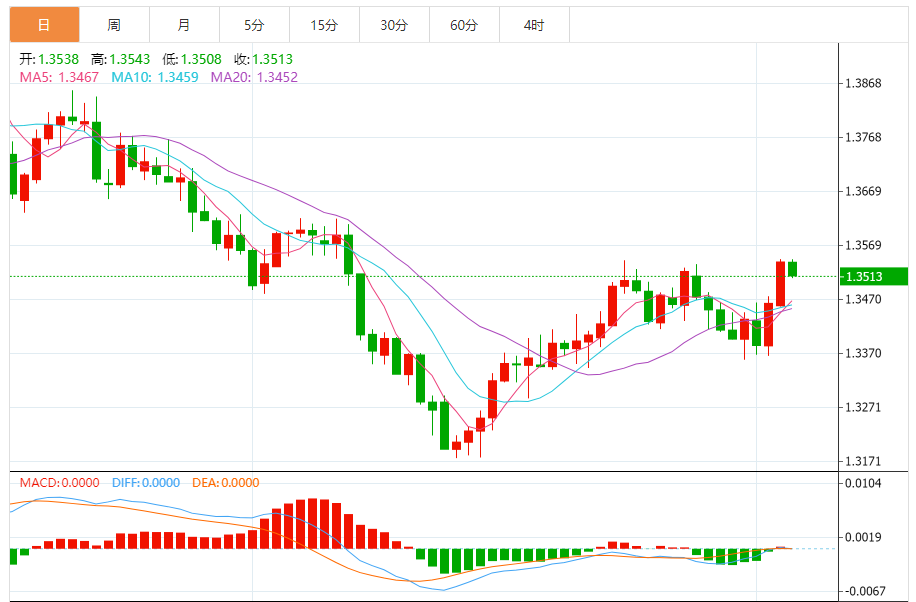916x602 pixels.
Task: Click the 1.3271 price axis label
Action: click(863, 407)
